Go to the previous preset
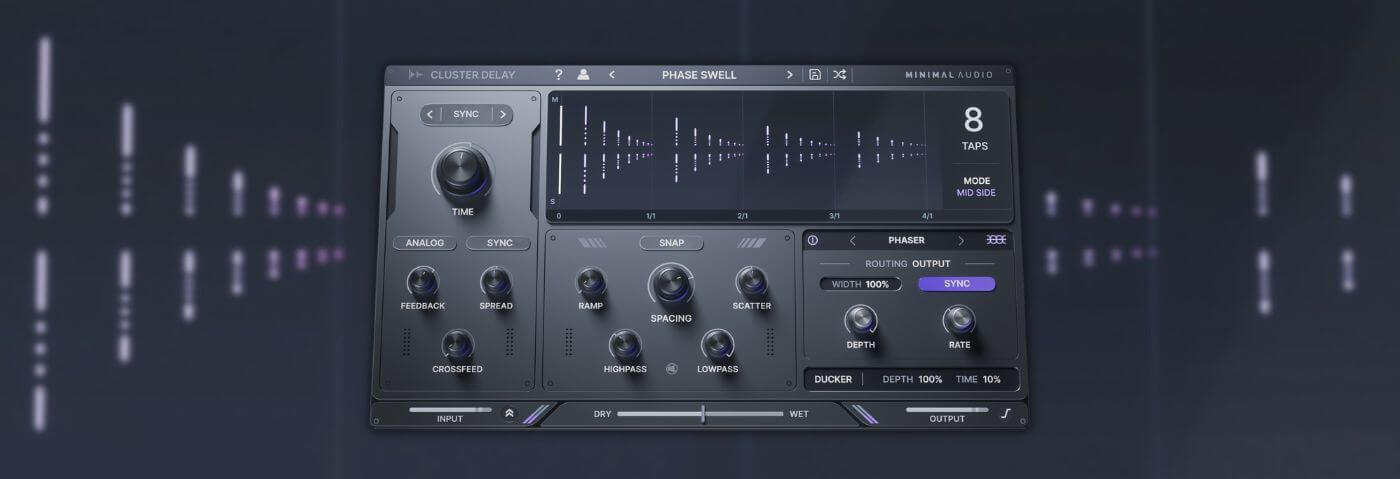Screen dimensions: 1400x479 point(612,75)
